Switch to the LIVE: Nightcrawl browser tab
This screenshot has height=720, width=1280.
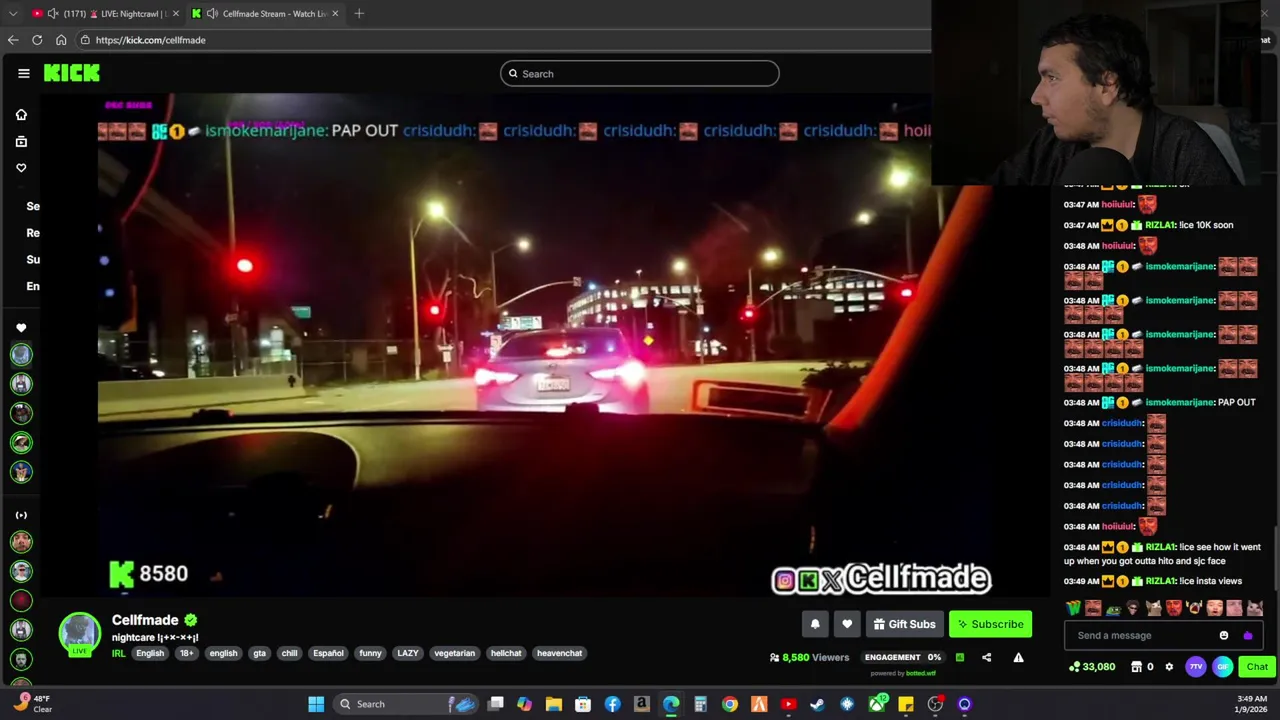(105, 13)
